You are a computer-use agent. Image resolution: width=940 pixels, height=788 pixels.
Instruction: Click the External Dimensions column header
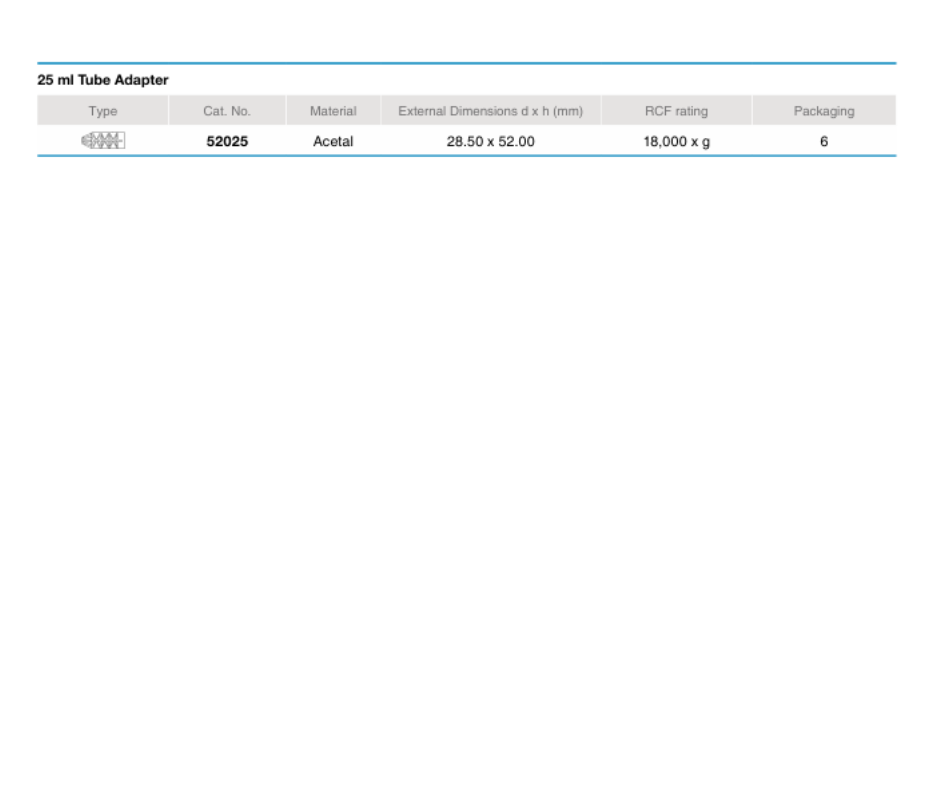(x=490, y=111)
